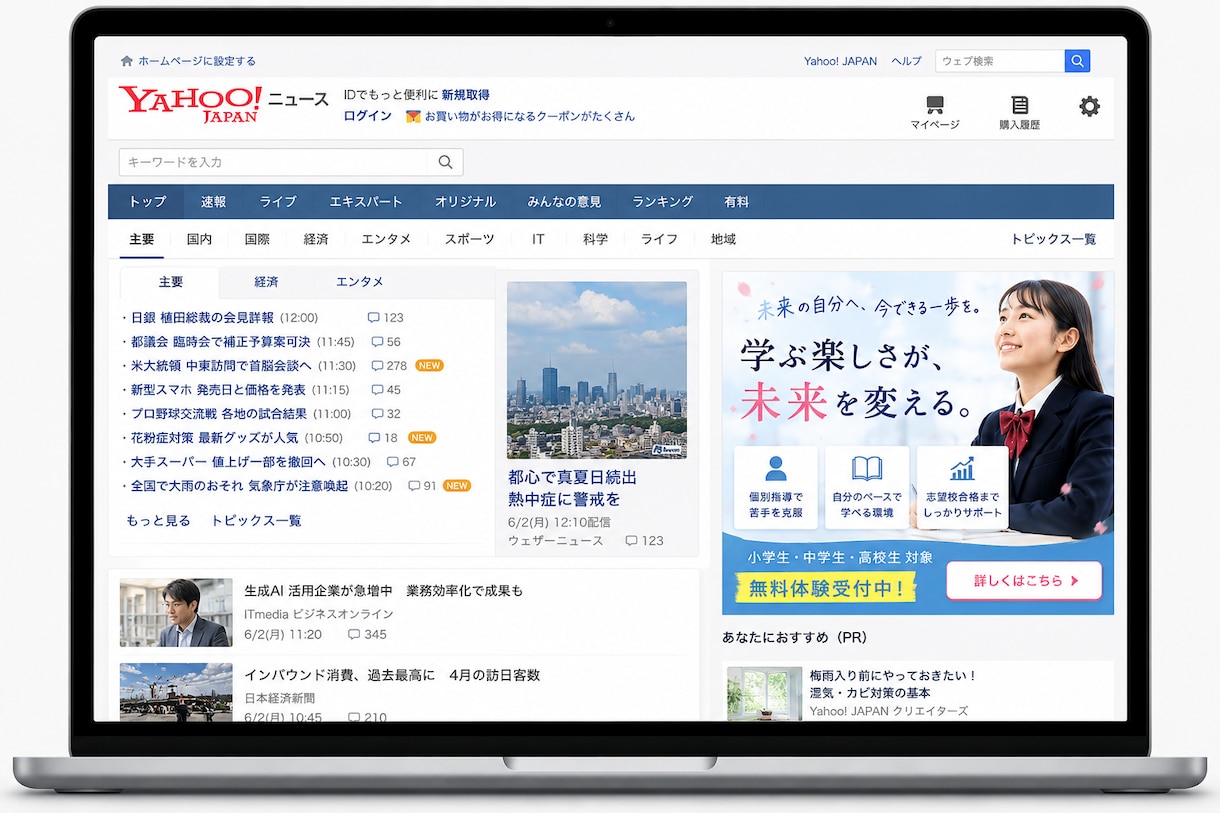
Task: Select 国内 category
Action: pos(199,240)
